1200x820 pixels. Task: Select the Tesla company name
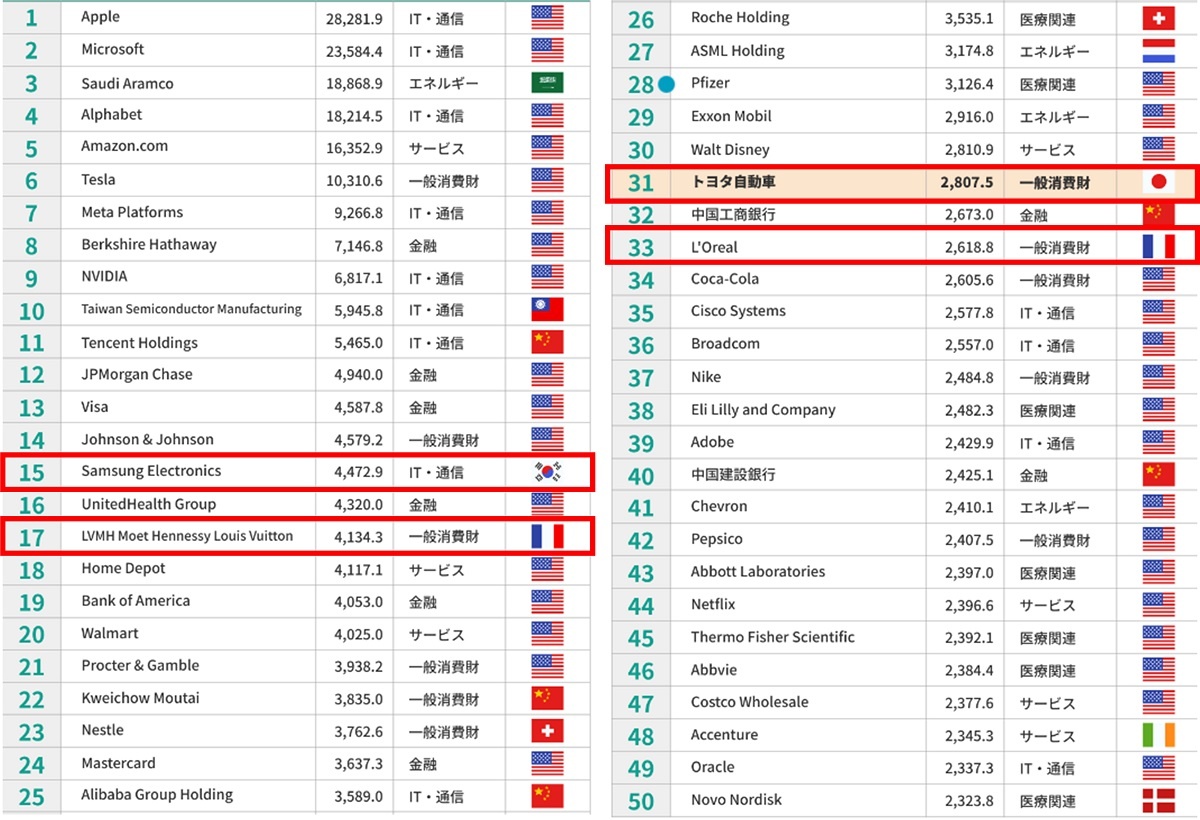point(98,180)
